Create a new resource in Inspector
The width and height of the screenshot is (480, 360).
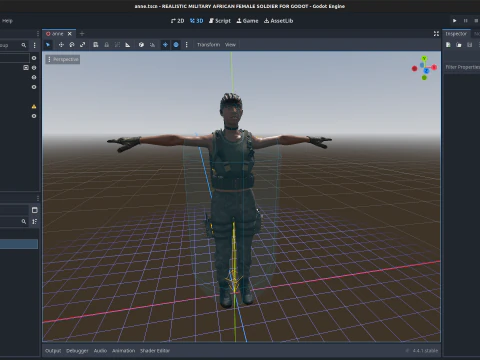tap(448, 45)
